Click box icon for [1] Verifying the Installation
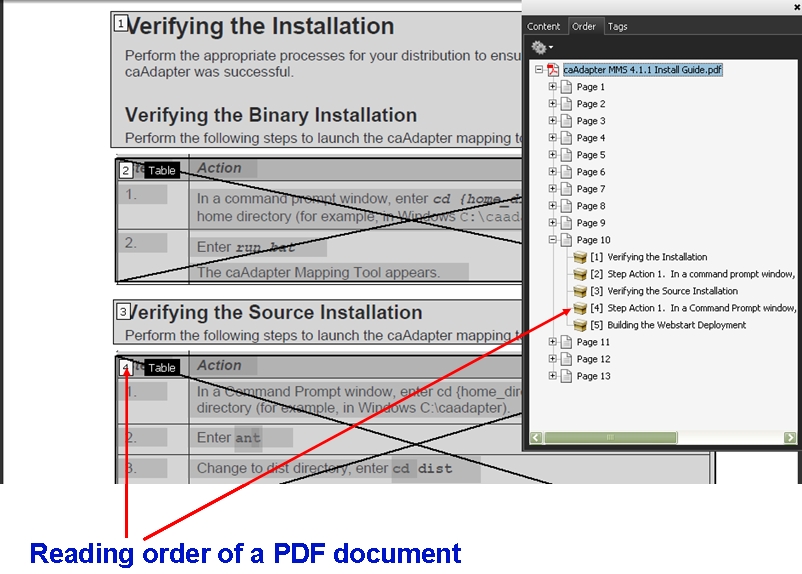This screenshot has width=802, height=574. click(x=580, y=257)
